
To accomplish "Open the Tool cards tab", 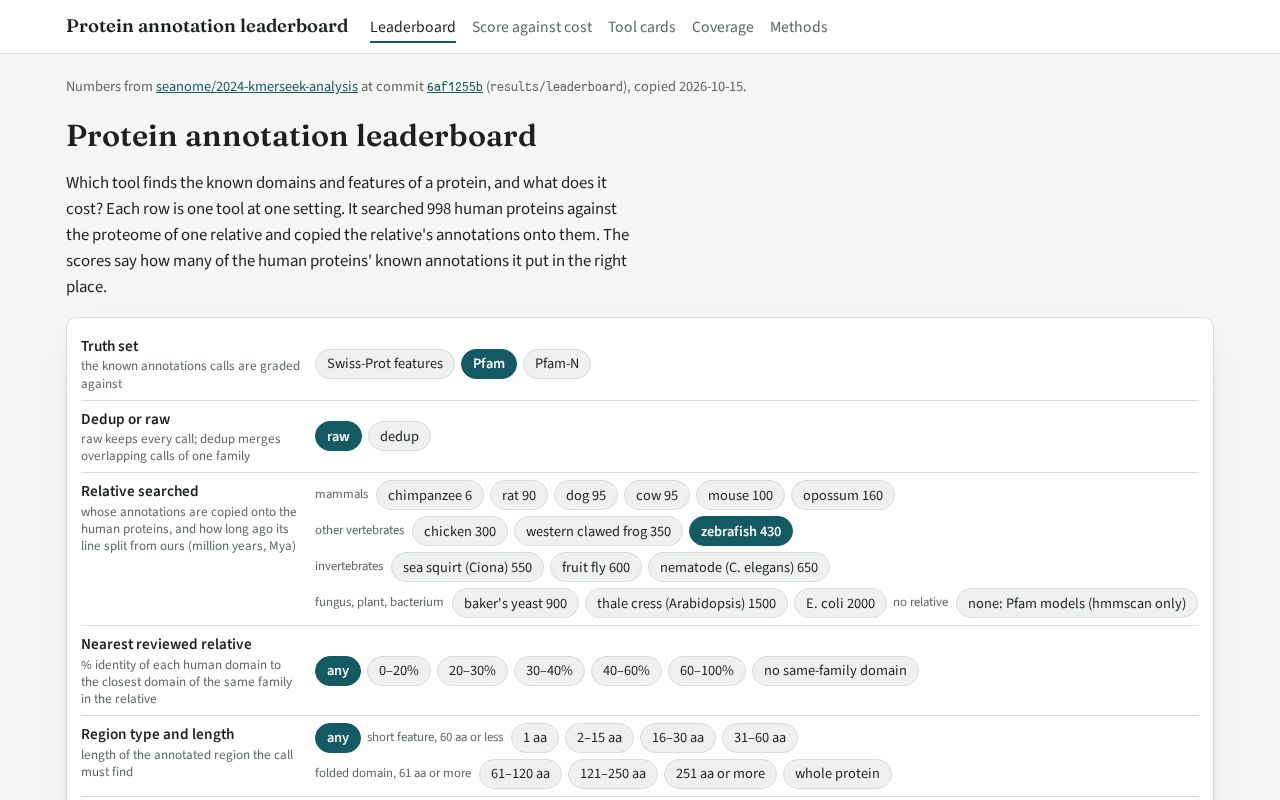I will tap(642, 27).
